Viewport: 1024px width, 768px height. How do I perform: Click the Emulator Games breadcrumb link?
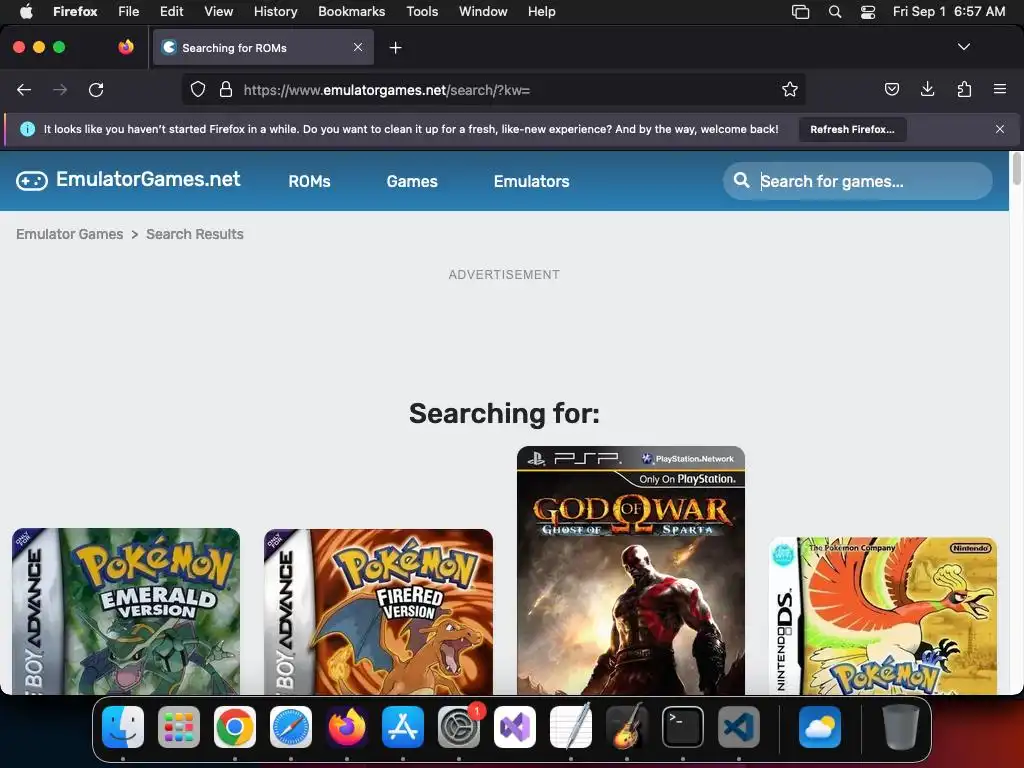click(70, 234)
